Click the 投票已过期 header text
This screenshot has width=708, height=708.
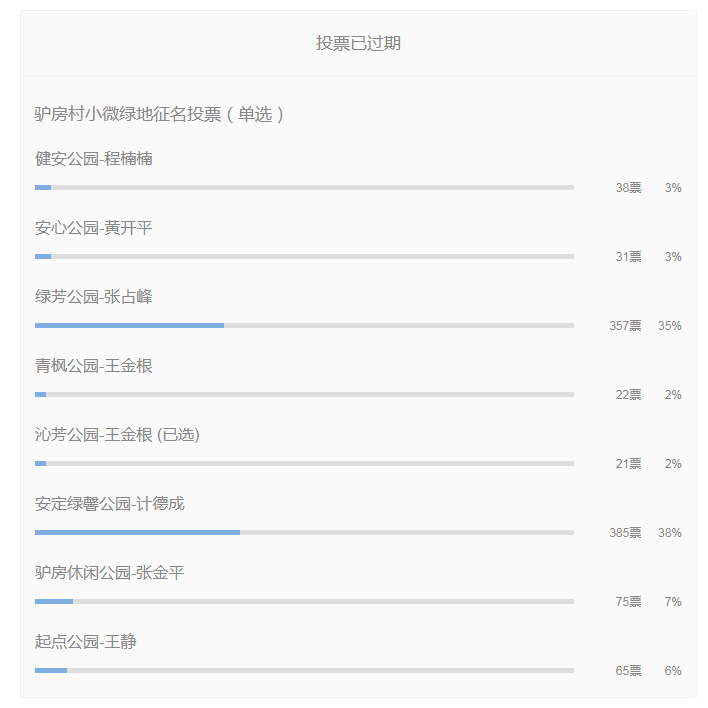[x=358, y=43]
